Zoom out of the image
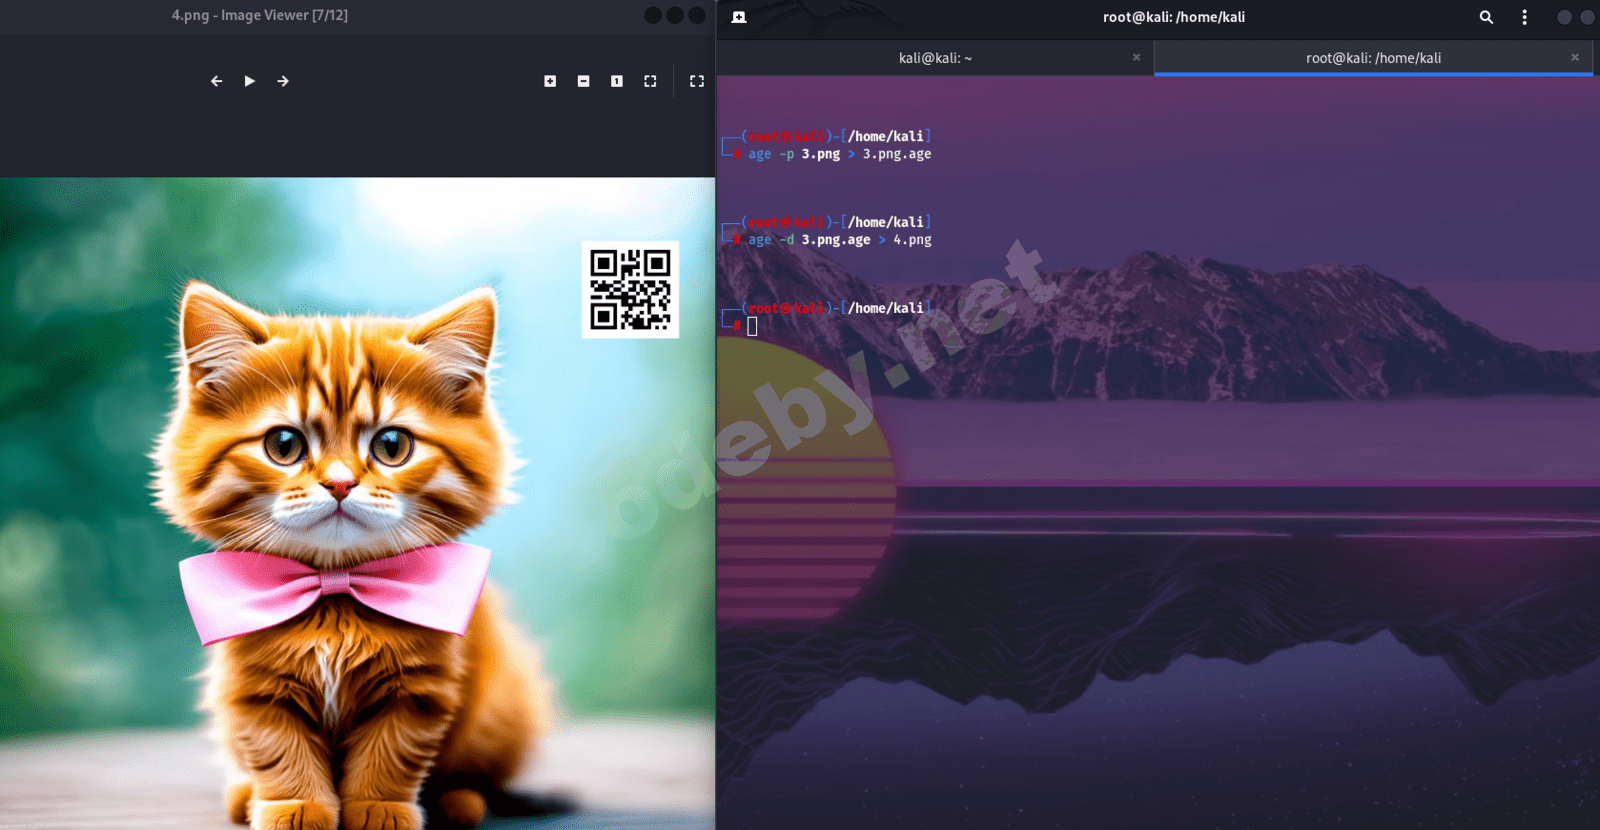The width and height of the screenshot is (1600, 830). pyautogui.click(x=583, y=81)
